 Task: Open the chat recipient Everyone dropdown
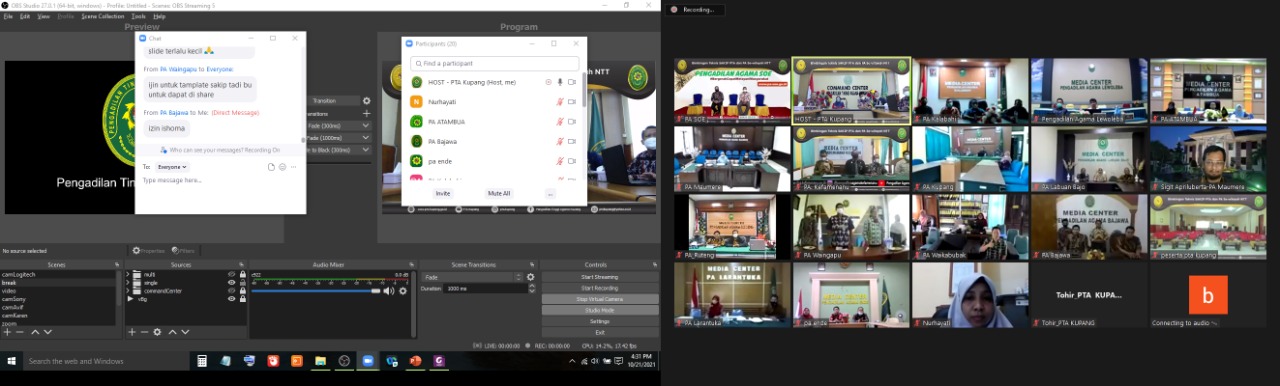tap(172, 167)
